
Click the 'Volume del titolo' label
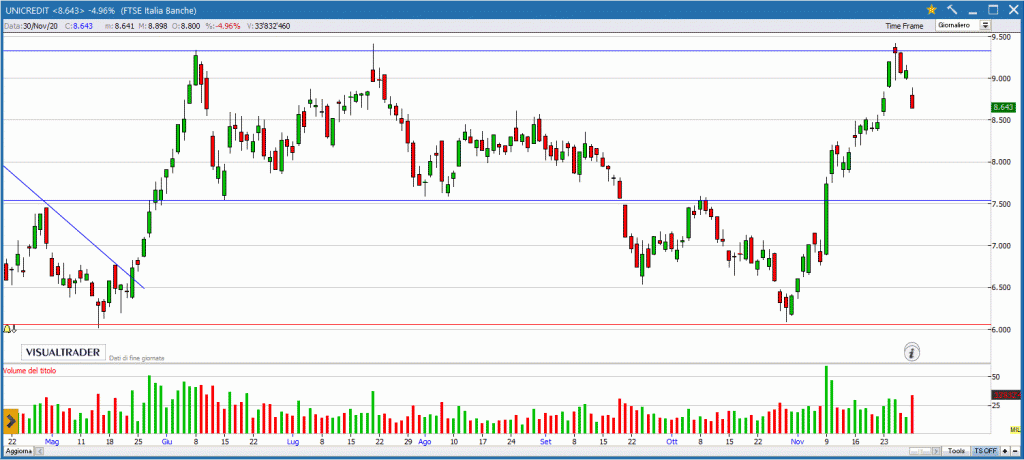point(29,370)
